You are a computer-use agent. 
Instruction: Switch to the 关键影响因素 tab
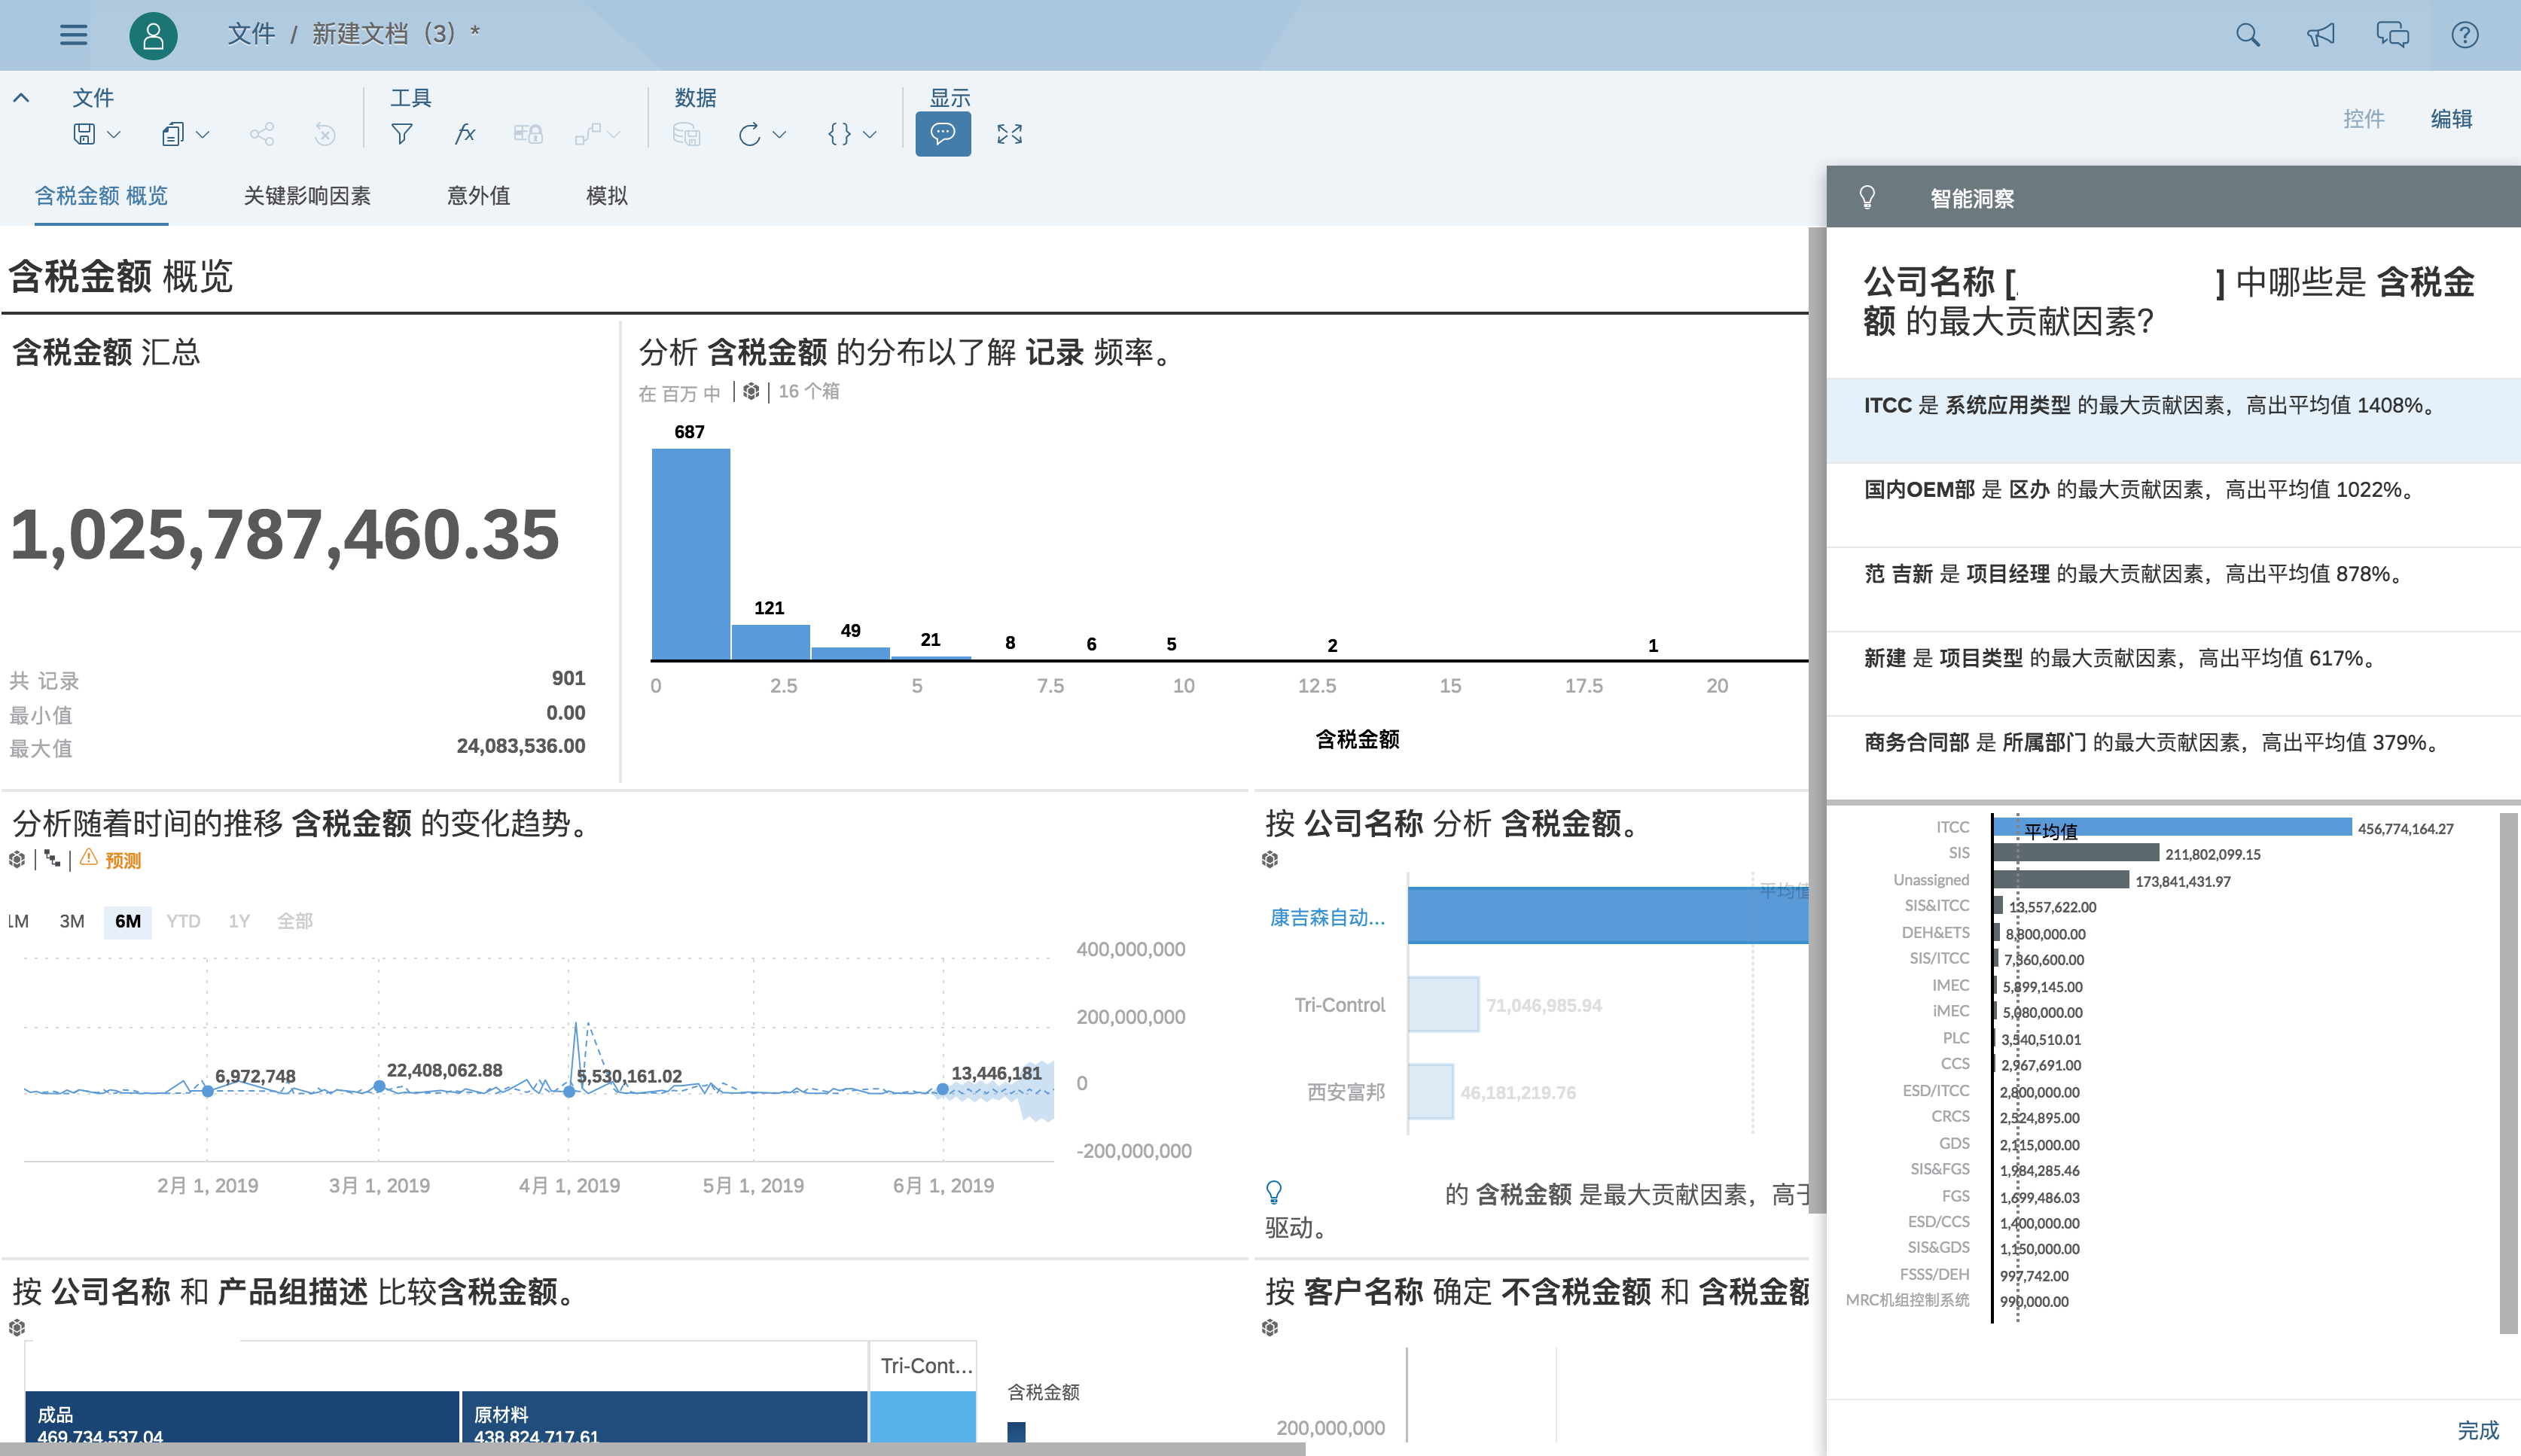[307, 195]
